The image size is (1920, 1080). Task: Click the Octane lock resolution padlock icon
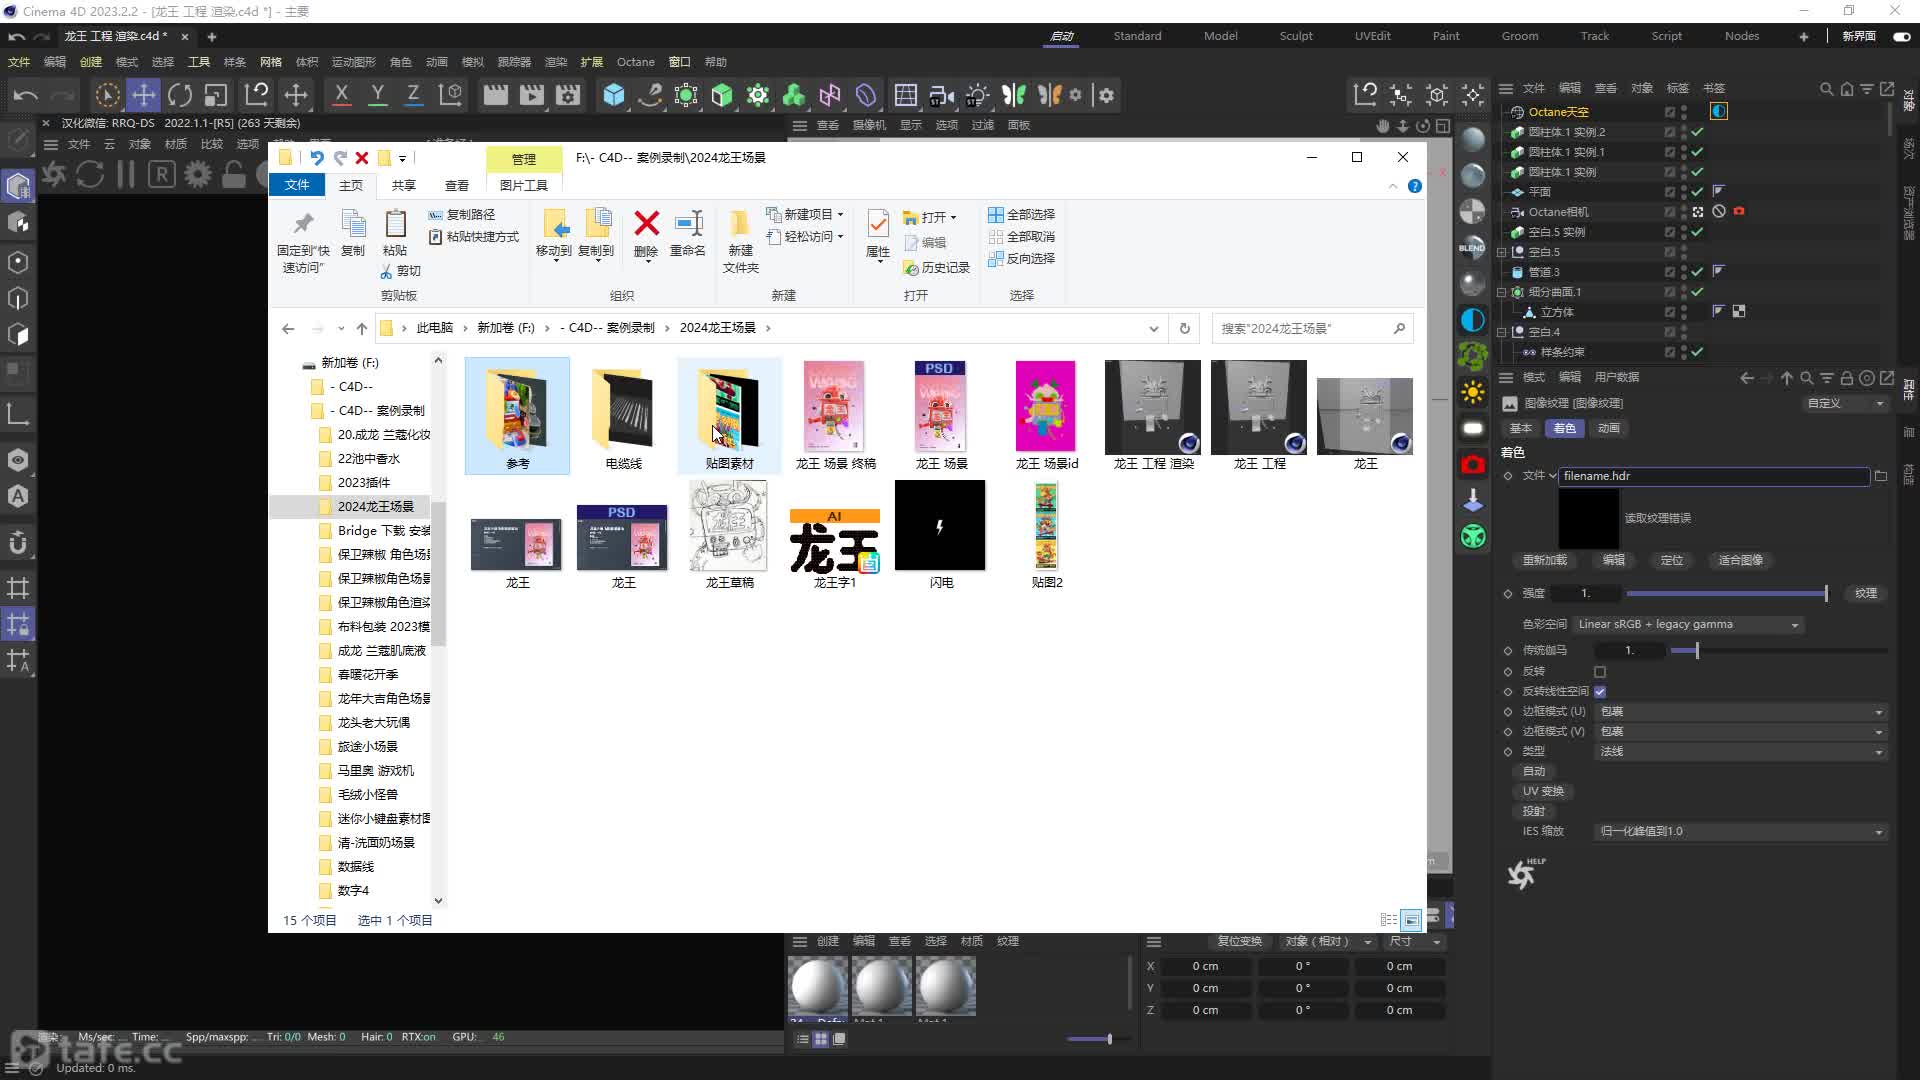234,175
